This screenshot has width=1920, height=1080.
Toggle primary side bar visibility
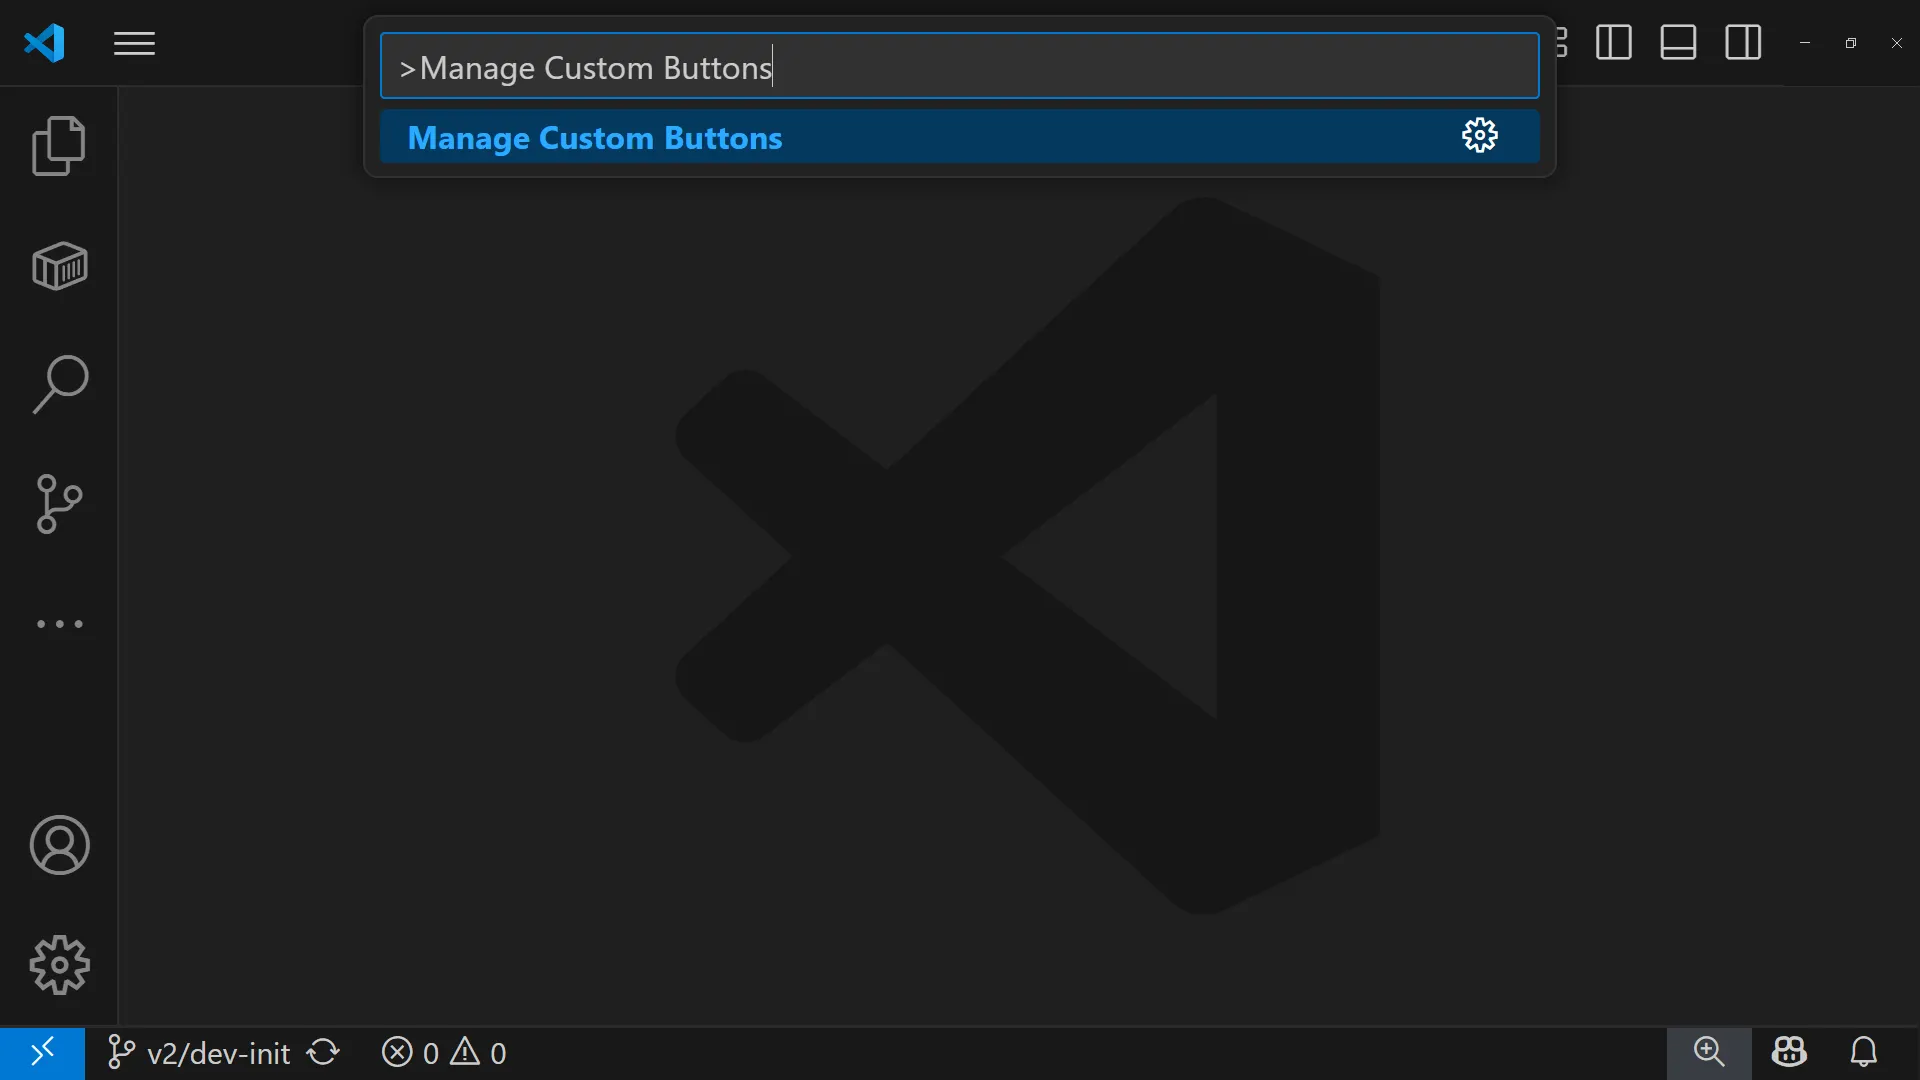[1613, 43]
